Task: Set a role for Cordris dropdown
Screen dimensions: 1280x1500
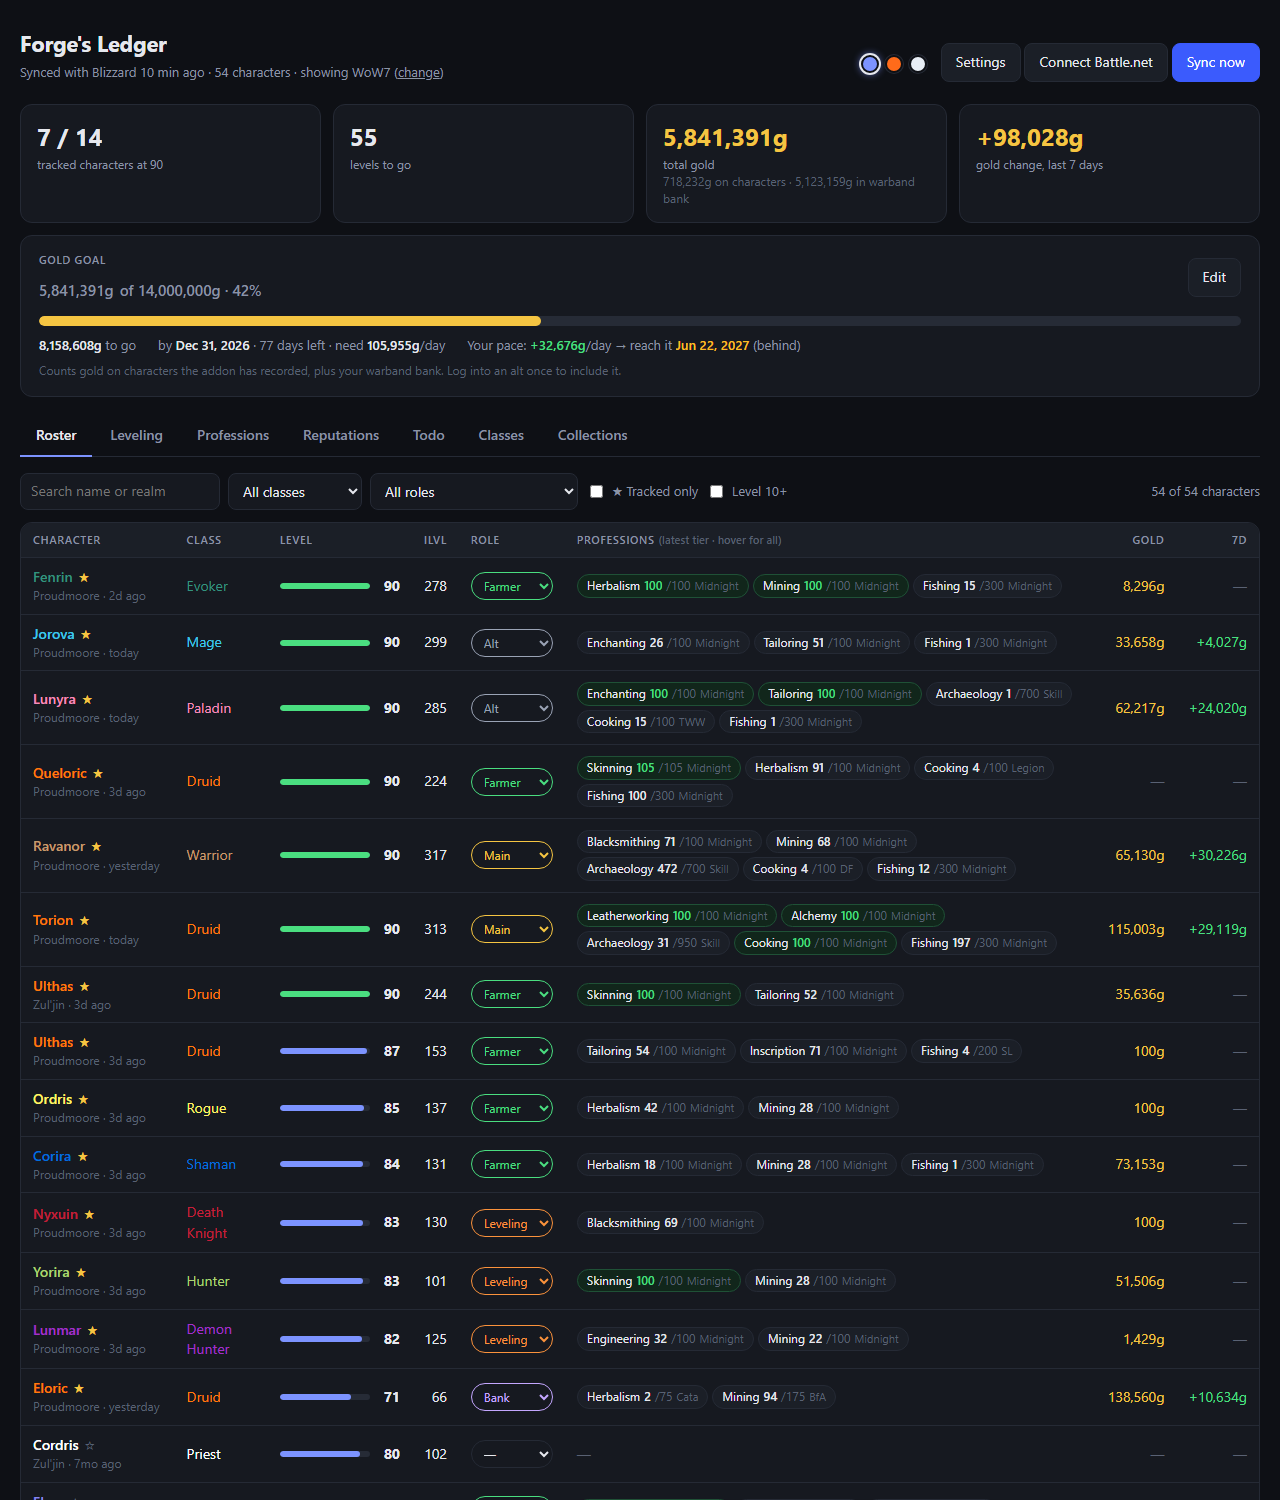Action: pos(512,1455)
